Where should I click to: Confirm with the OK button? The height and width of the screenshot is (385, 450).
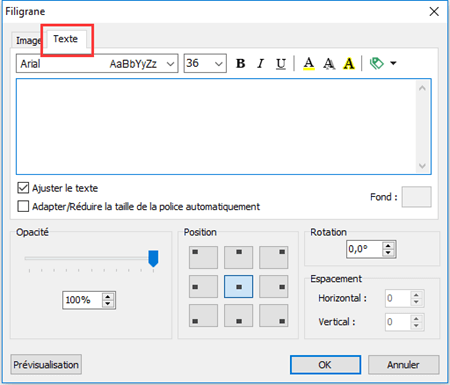pyautogui.click(x=325, y=365)
